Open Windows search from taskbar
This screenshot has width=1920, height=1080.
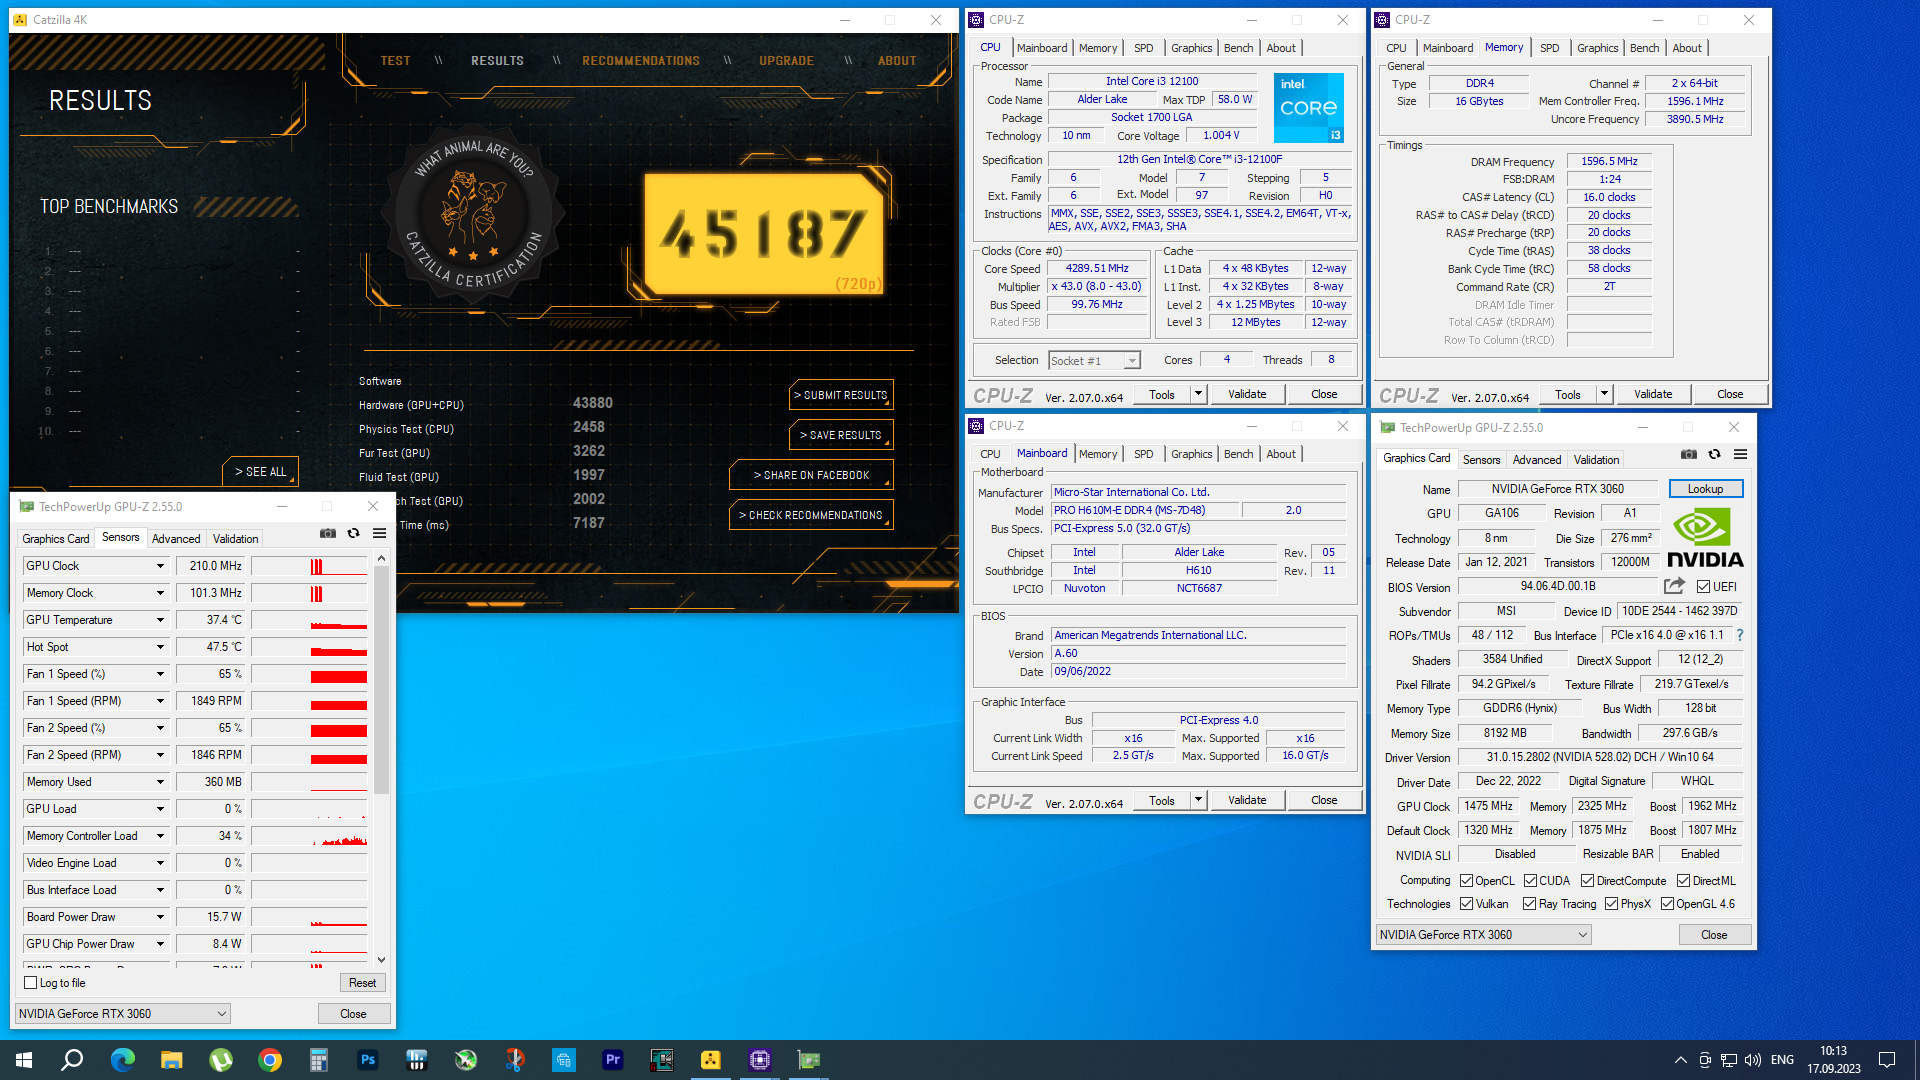[x=72, y=1060]
